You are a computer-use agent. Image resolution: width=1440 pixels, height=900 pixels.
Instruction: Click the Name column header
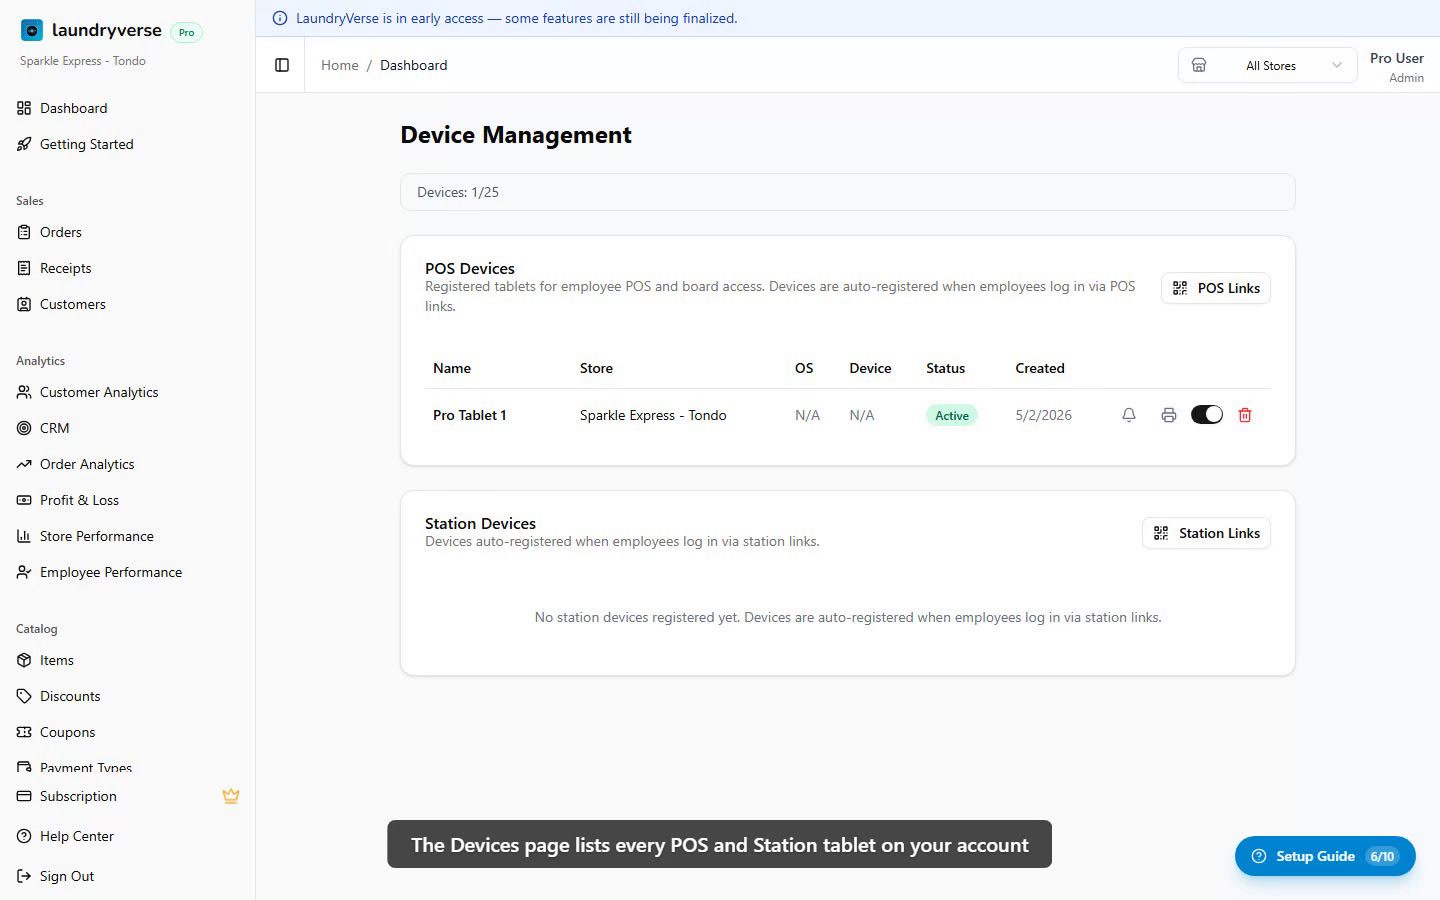pyautogui.click(x=452, y=368)
